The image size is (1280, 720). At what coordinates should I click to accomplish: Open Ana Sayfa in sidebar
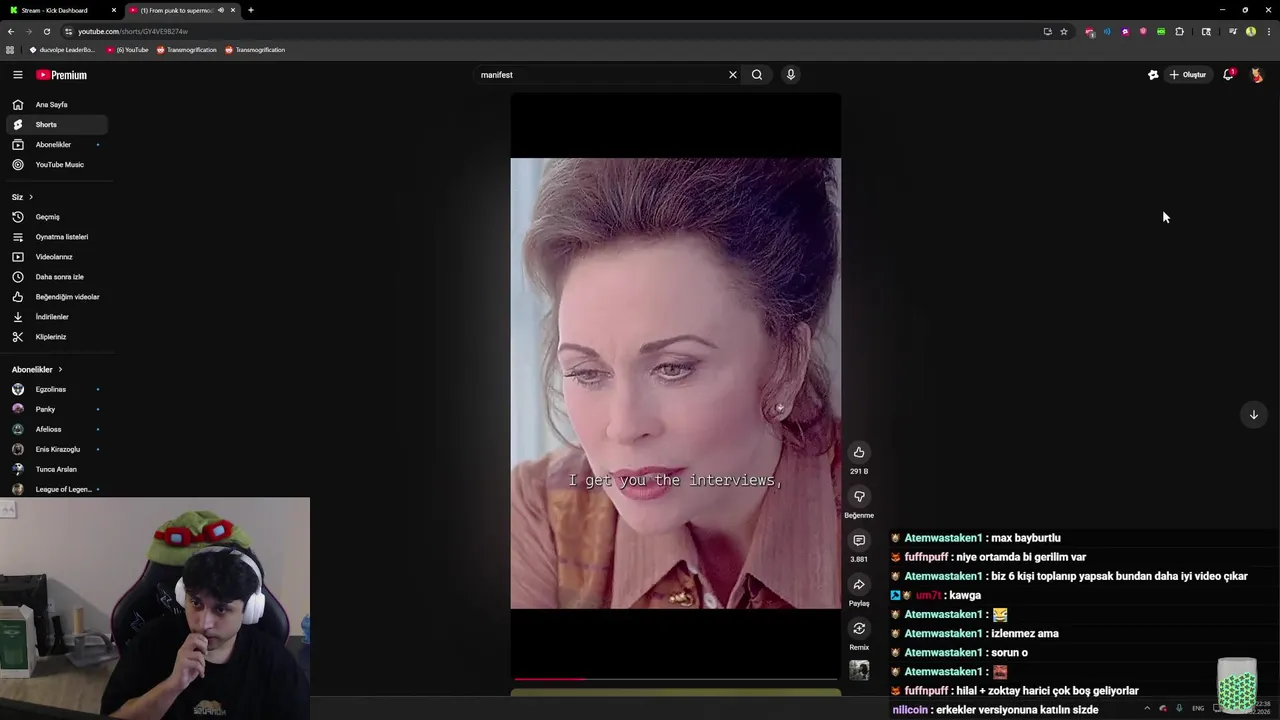[x=56, y=105]
